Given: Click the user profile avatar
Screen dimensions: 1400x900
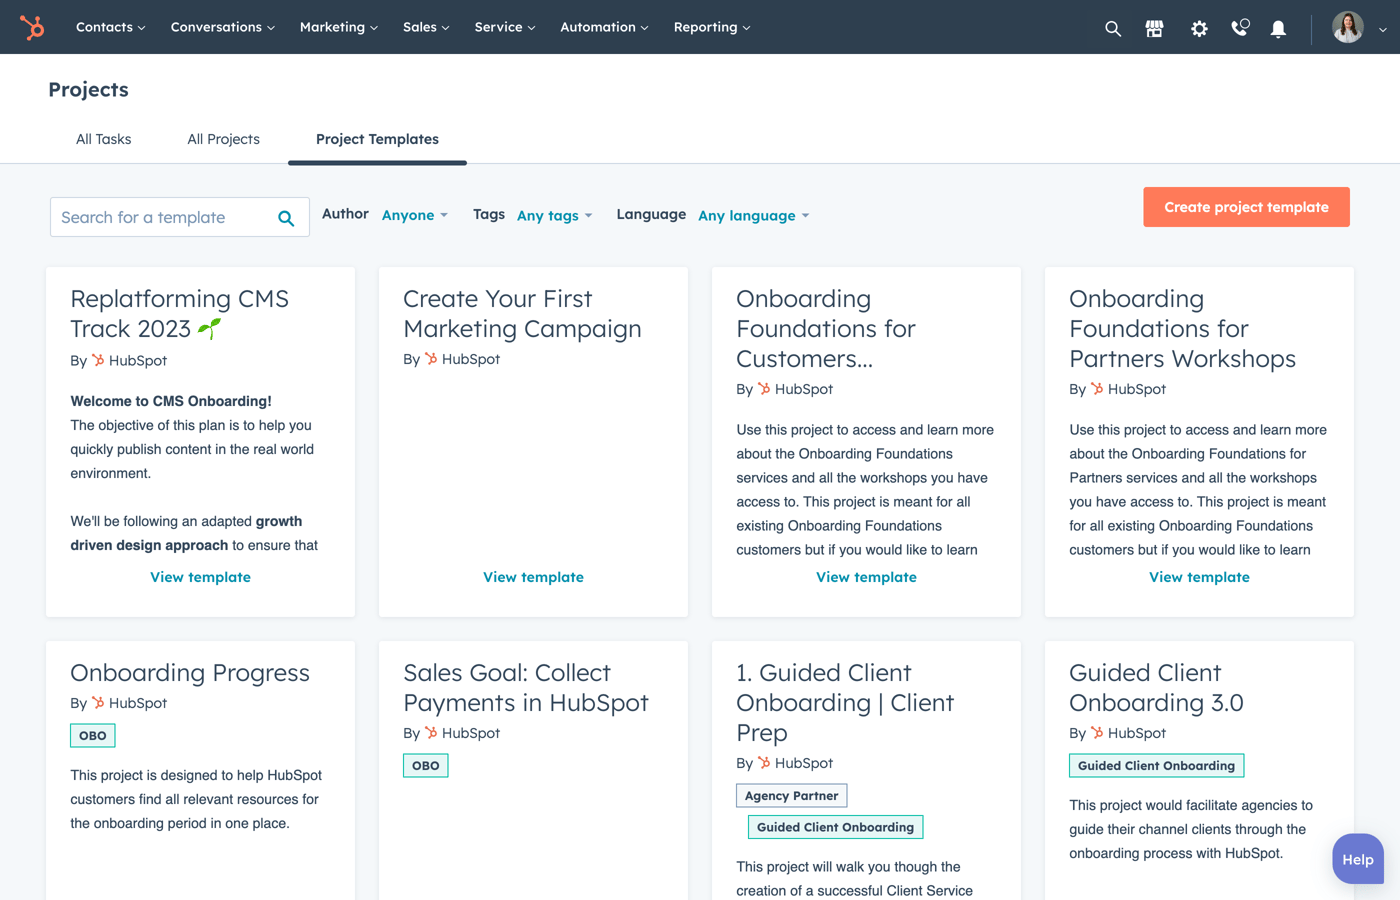Looking at the screenshot, I should [x=1348, y=27].
